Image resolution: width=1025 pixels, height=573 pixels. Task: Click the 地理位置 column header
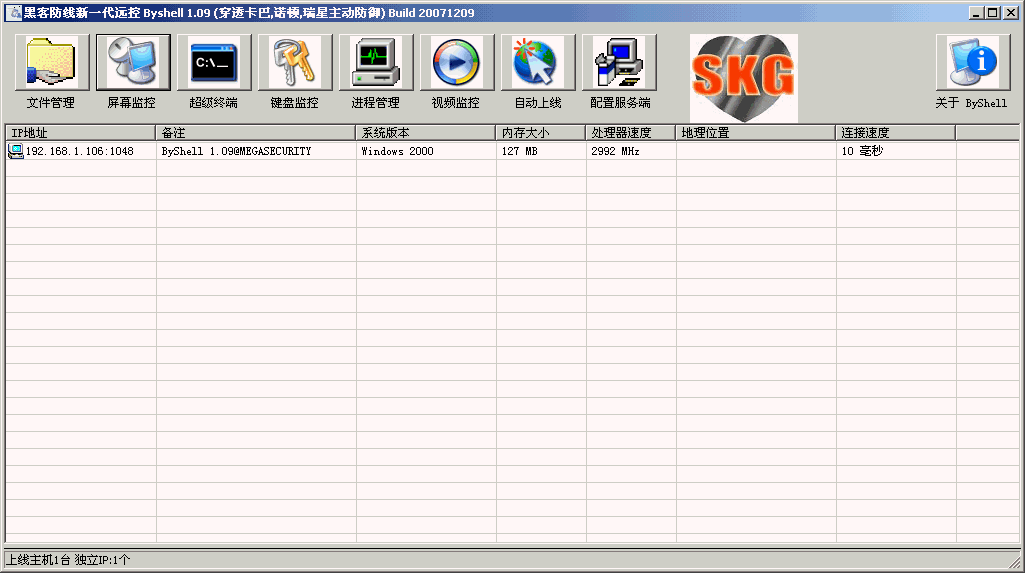[755, 132]
